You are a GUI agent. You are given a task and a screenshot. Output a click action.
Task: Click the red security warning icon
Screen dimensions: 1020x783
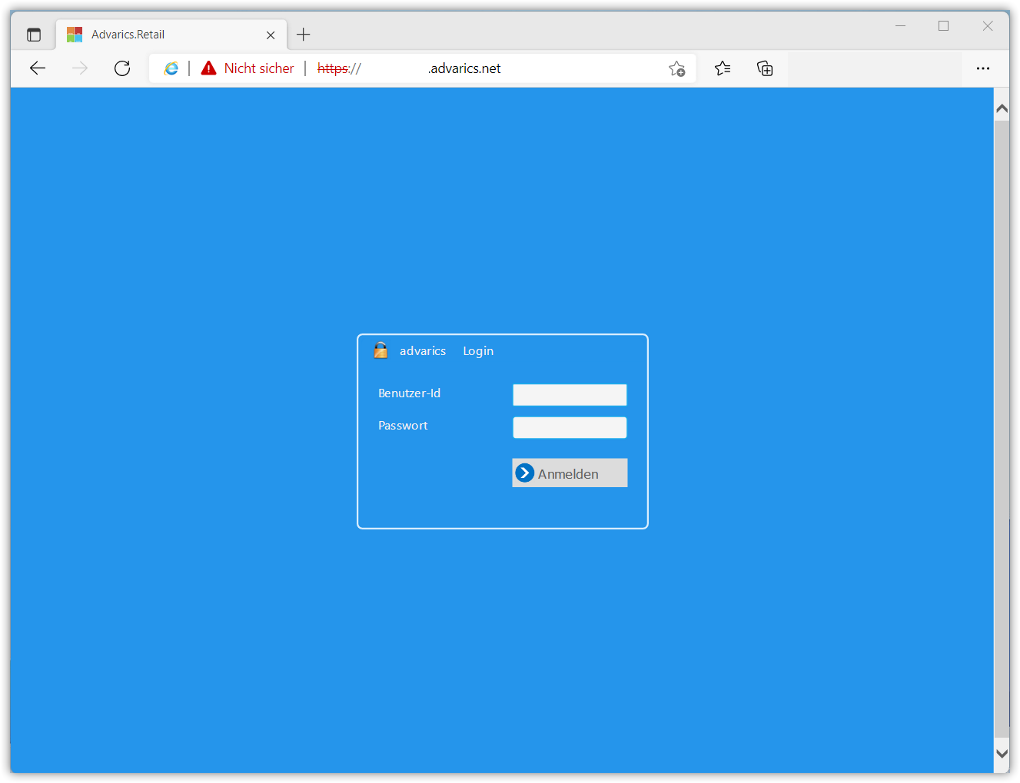tap(208, 68)
